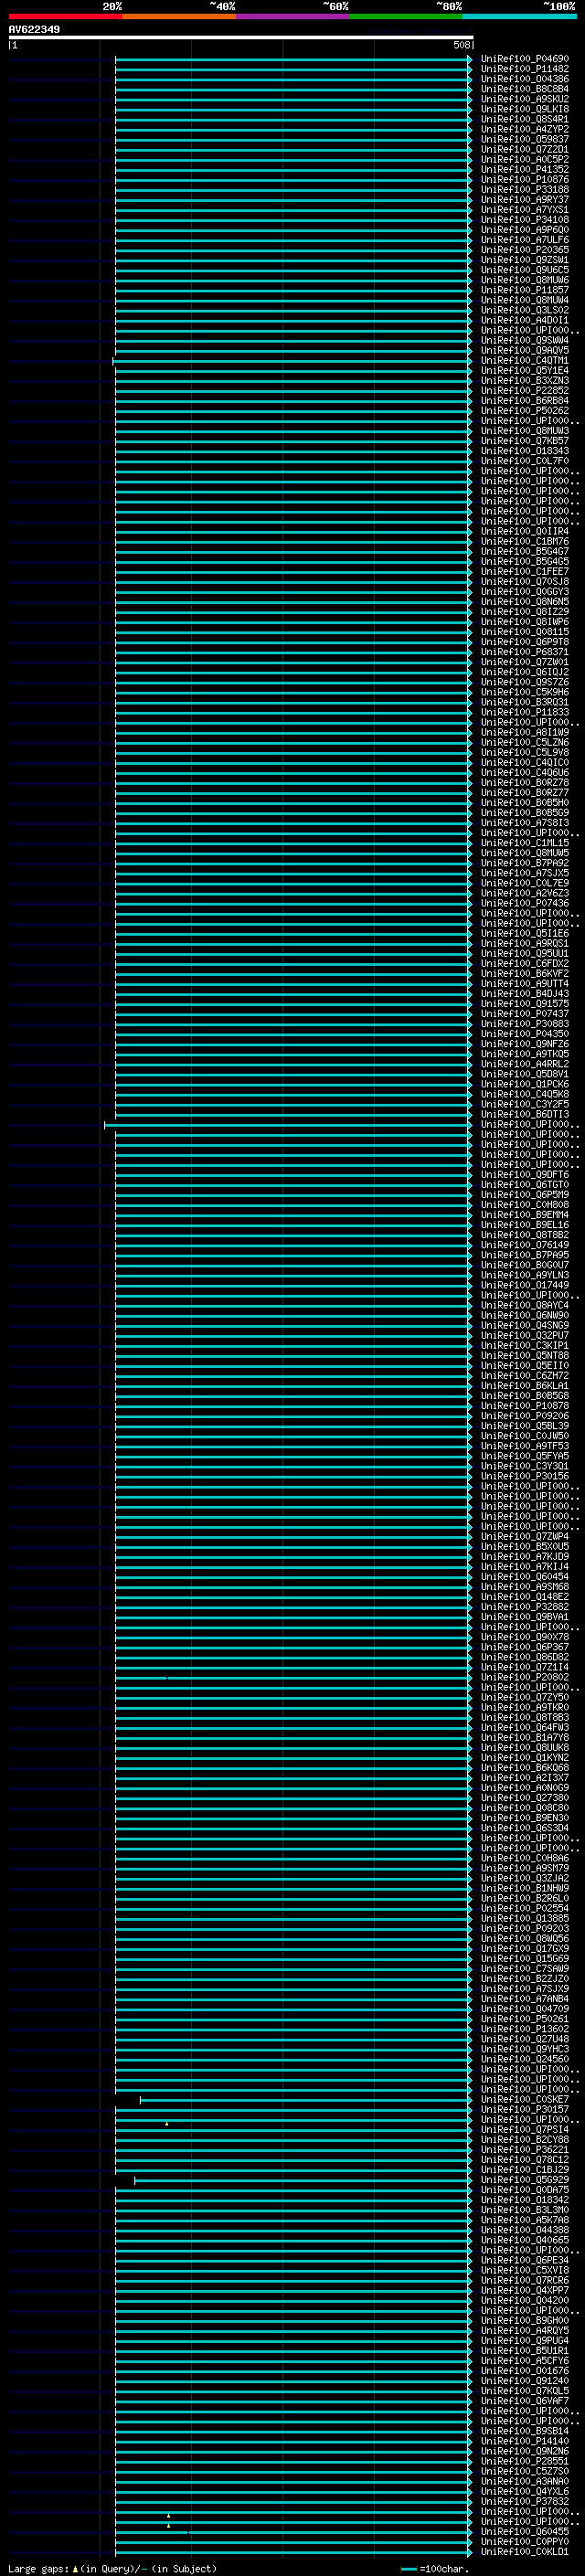This screenshot has width=585, height=2576.
Task: Click the orange 40% identity color band
Action: pyautogui.click(x=179, y=16)
